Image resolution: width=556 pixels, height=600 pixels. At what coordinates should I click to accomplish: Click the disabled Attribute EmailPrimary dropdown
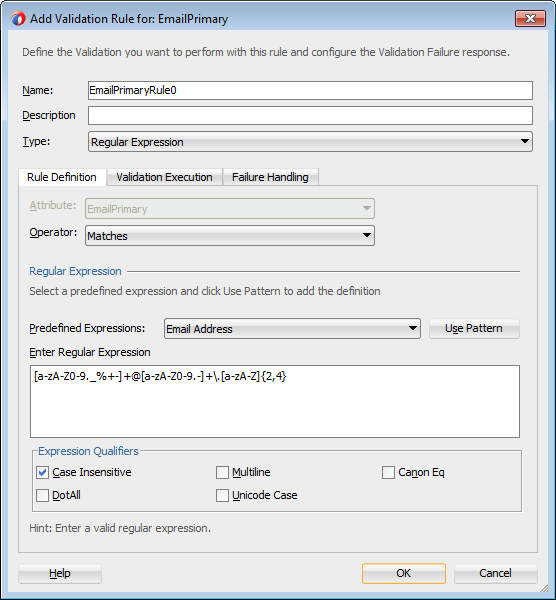click(x=230, y=209)
